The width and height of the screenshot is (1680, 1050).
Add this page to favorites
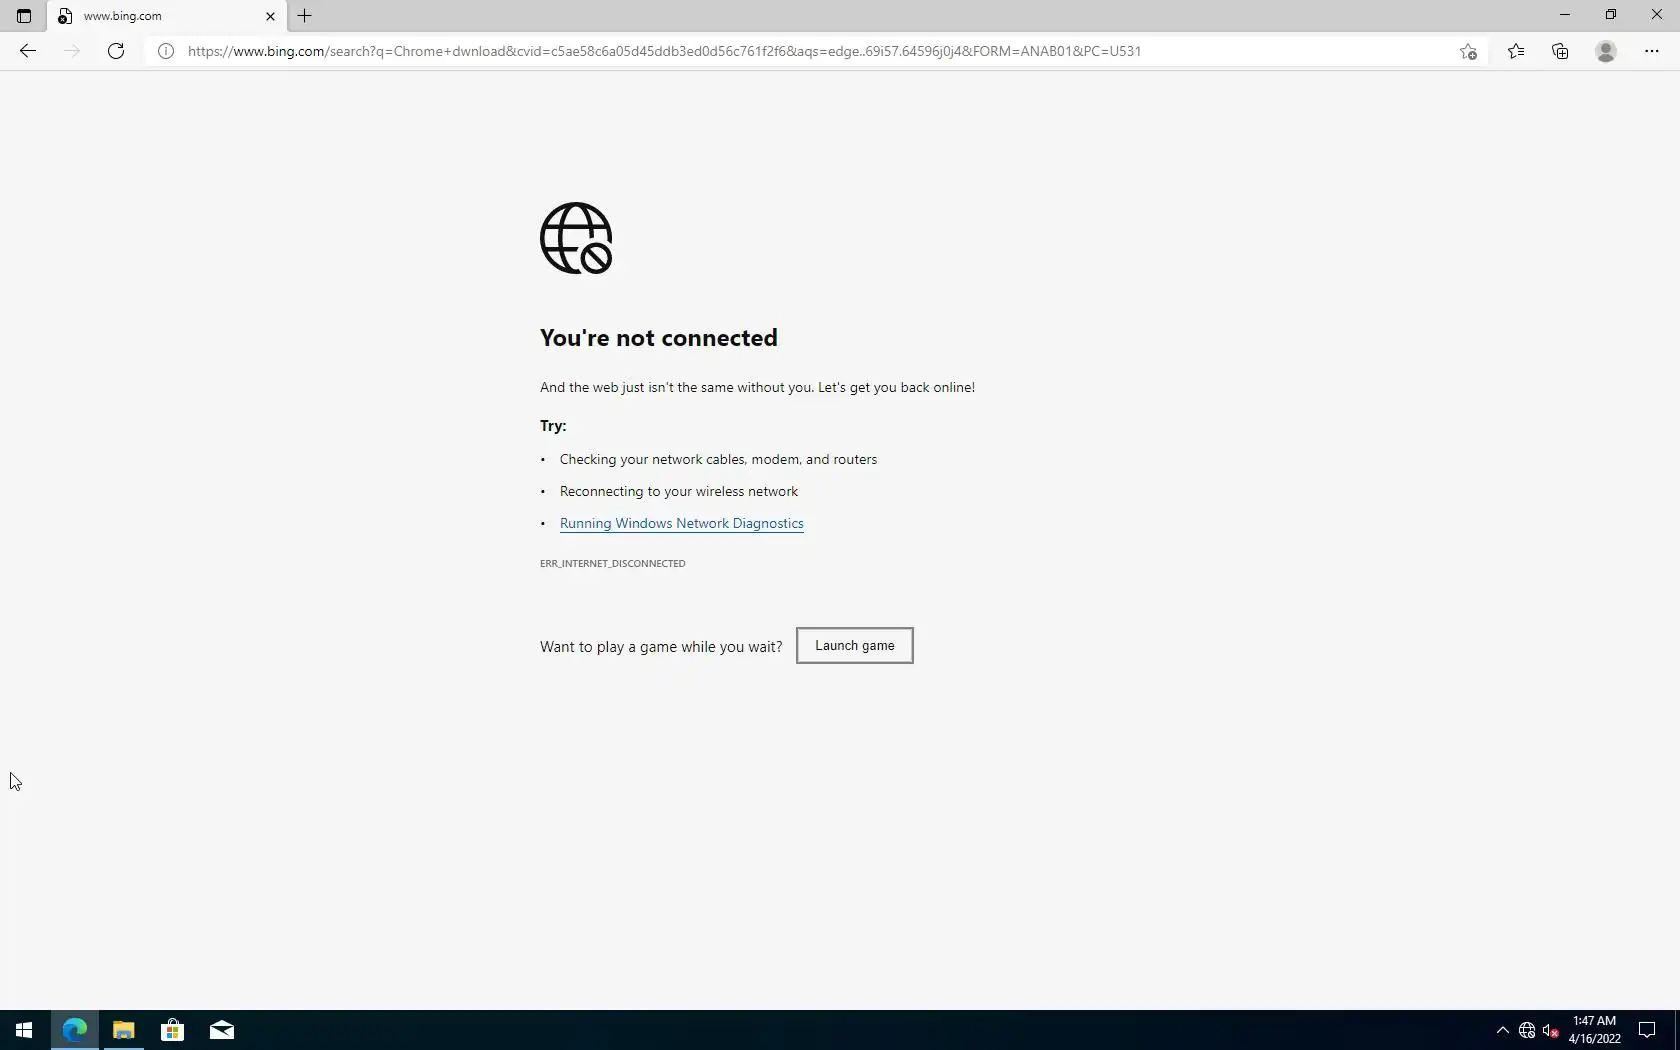(1468, 51)
